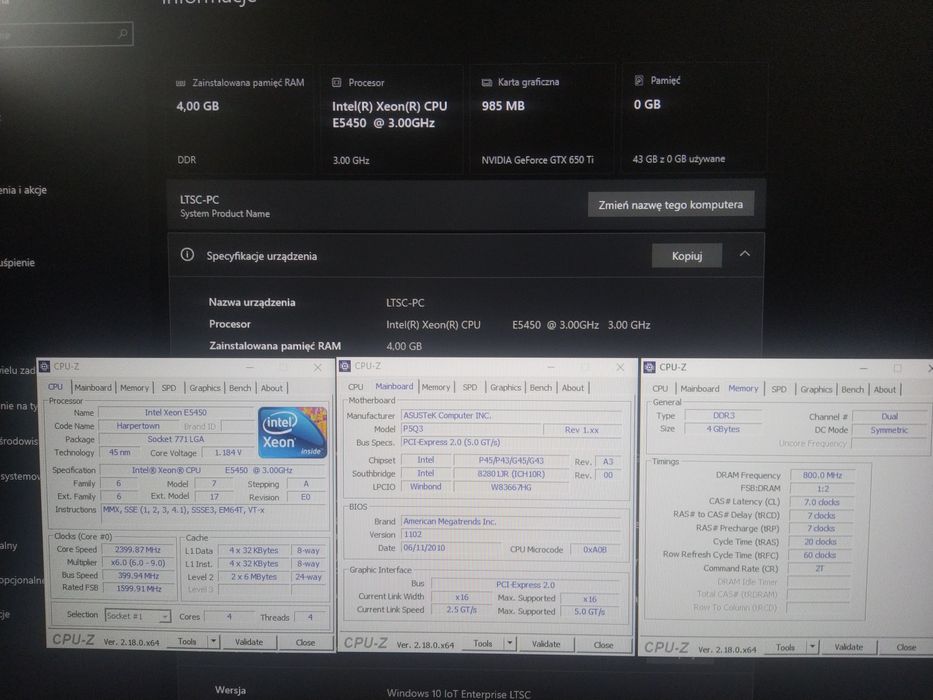Click the 'DDR3' memory type value
The height and width of the screenshot is (700, 933).
point(724,415)
